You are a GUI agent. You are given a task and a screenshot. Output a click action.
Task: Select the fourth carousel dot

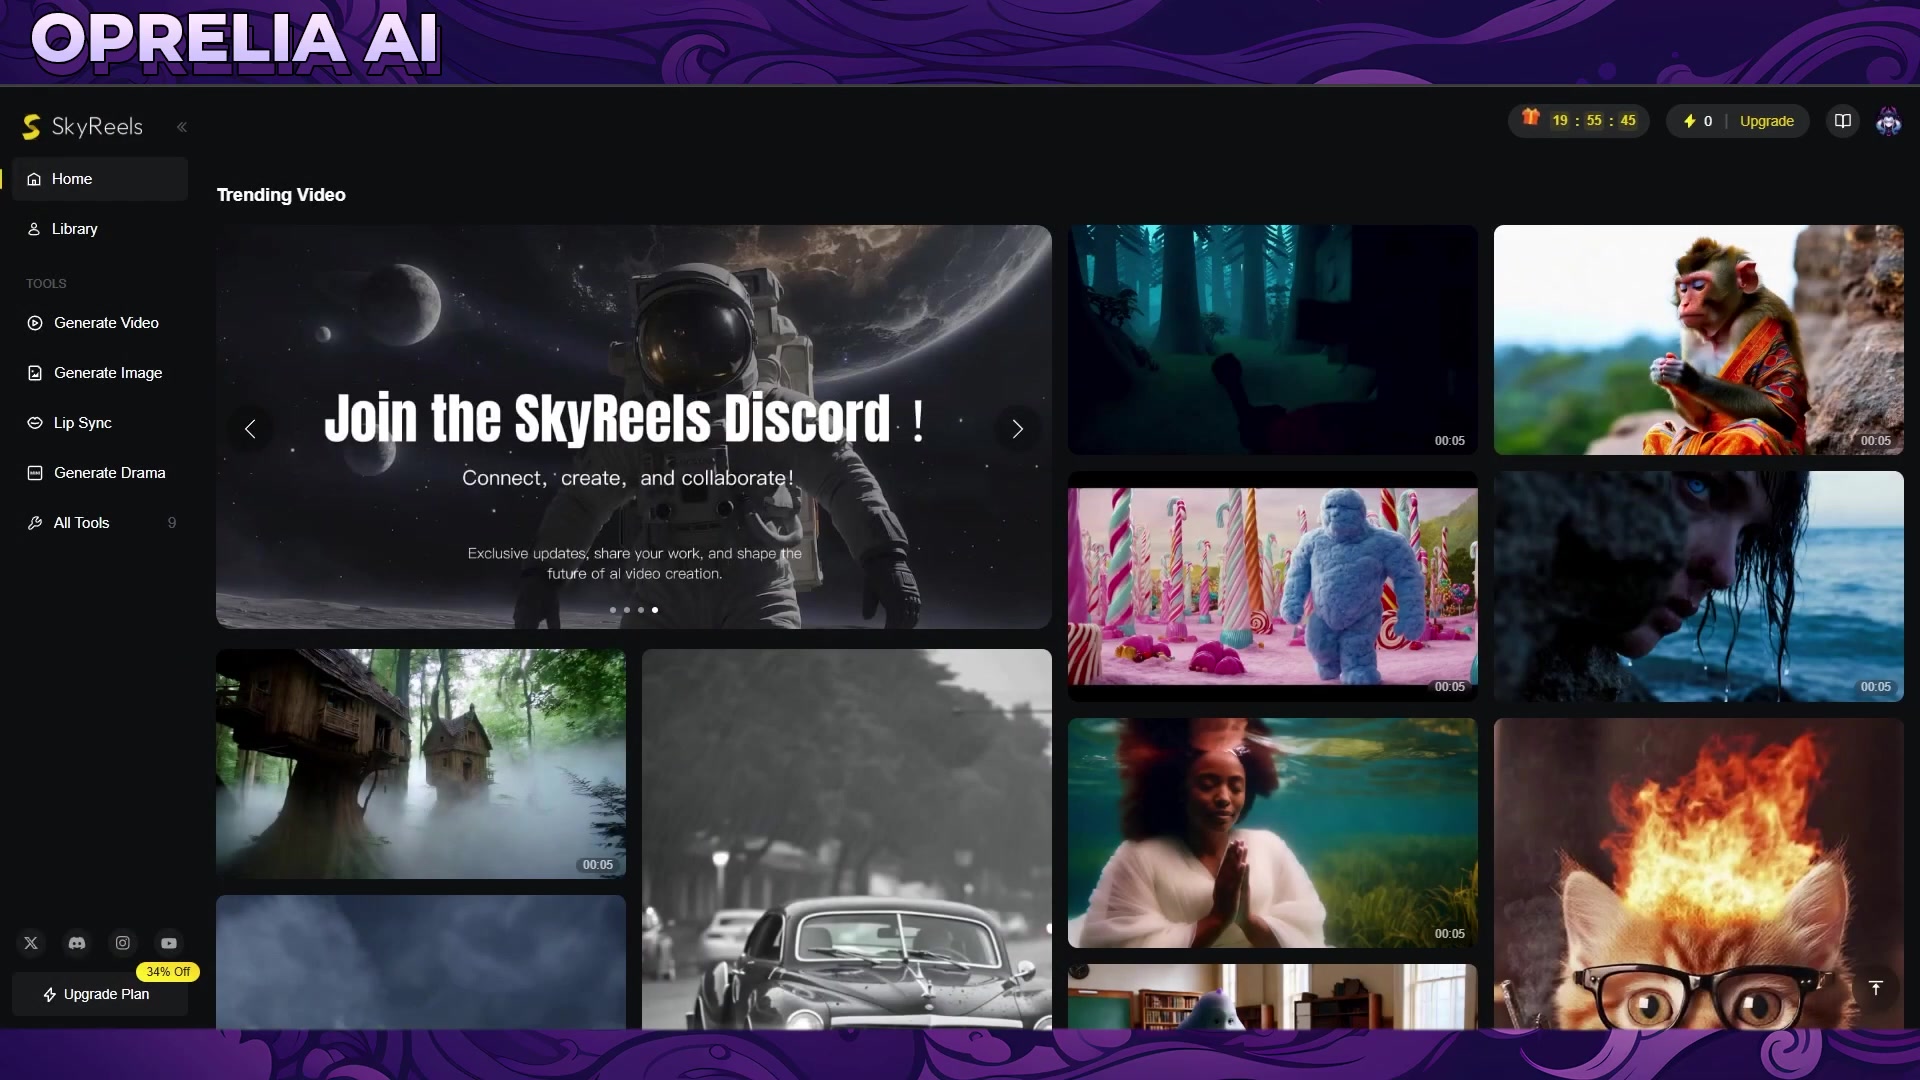[x=655, y=610]
